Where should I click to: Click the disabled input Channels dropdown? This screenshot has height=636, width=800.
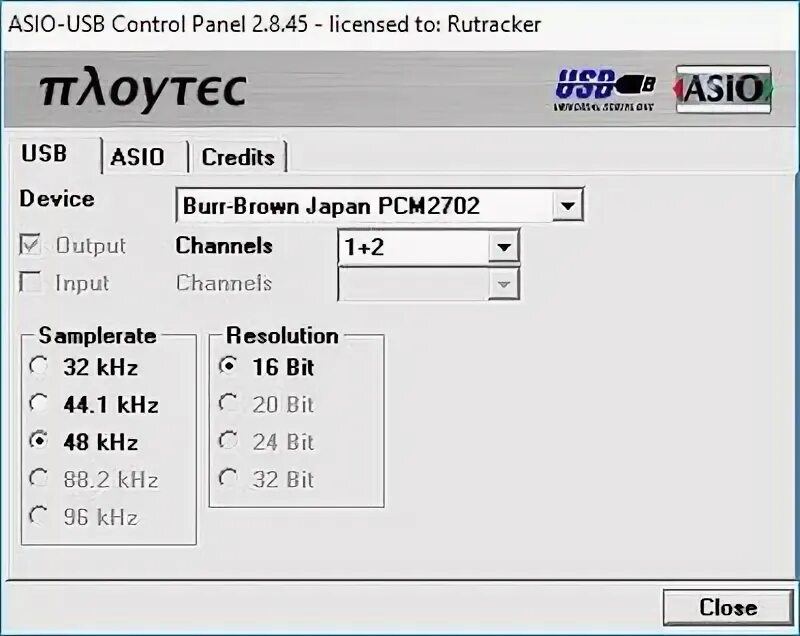tap(429, 284)
